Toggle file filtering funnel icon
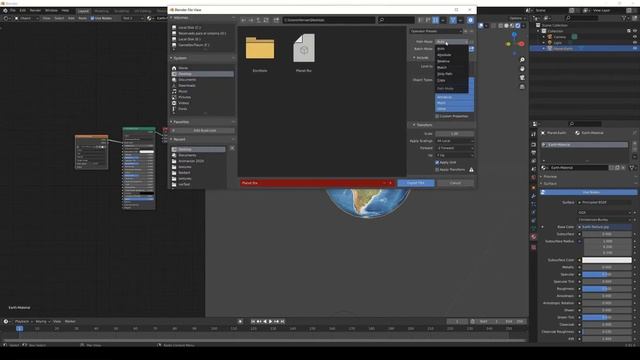The height and width of the screenshot is (360, 640). coord(453,20)
